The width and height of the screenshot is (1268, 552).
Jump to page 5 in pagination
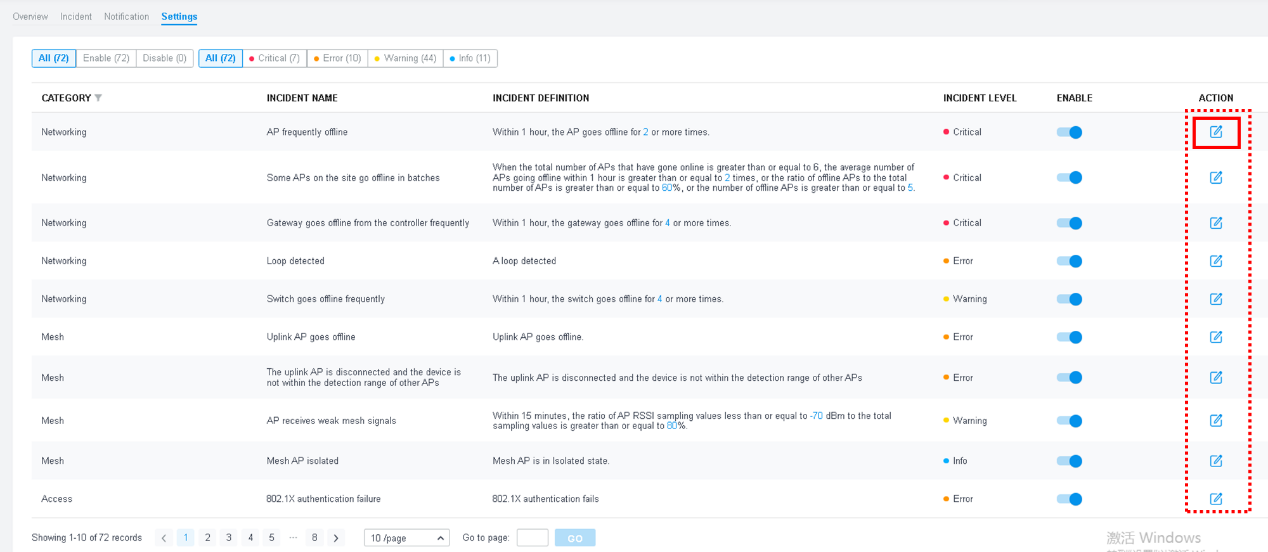click(271, 538)
